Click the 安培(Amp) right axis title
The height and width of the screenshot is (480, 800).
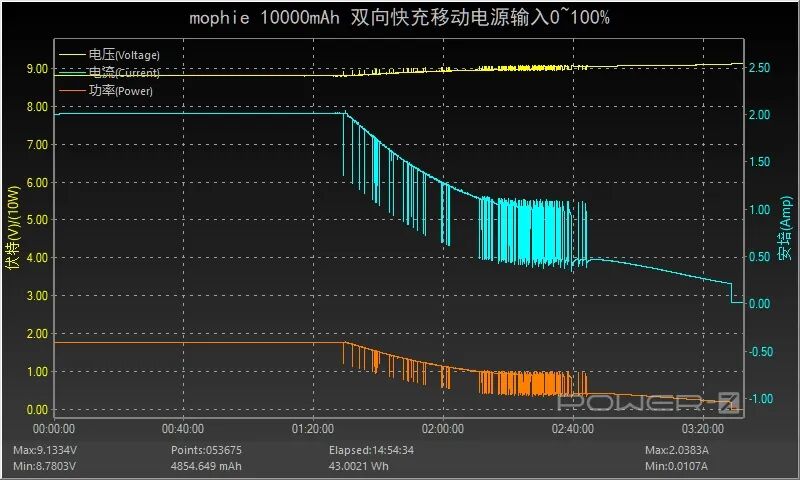pyautogui.click(x=786, y=228)
